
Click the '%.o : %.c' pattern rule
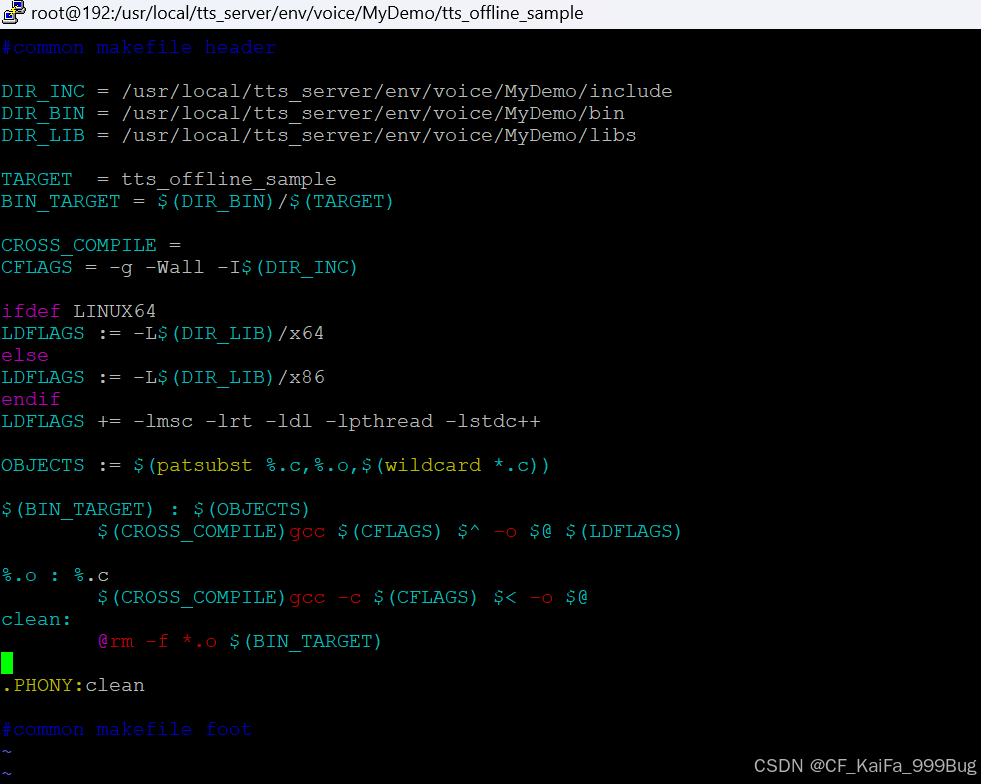(55, 576)
